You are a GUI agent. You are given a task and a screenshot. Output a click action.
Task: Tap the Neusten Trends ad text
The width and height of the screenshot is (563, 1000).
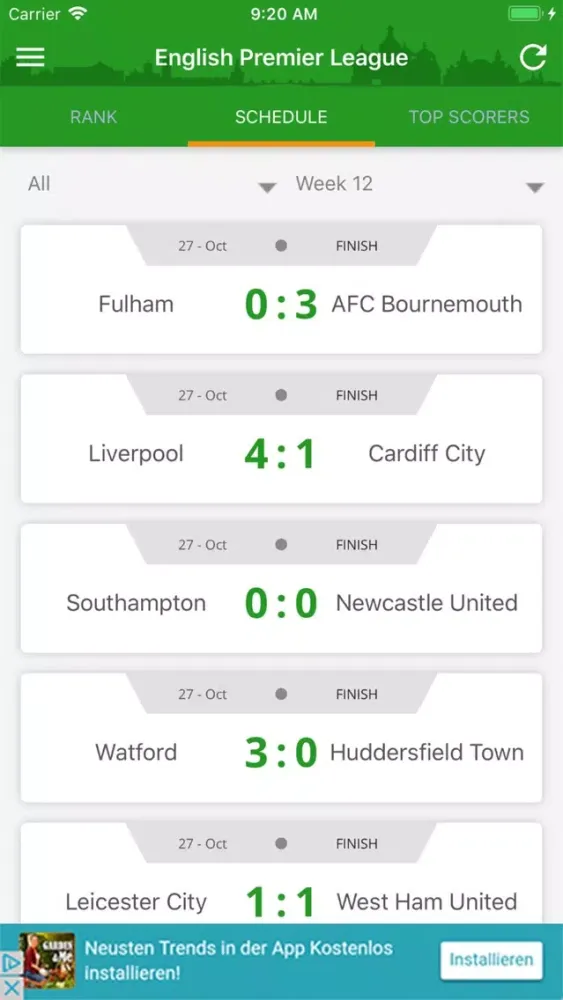coord(238,960)
